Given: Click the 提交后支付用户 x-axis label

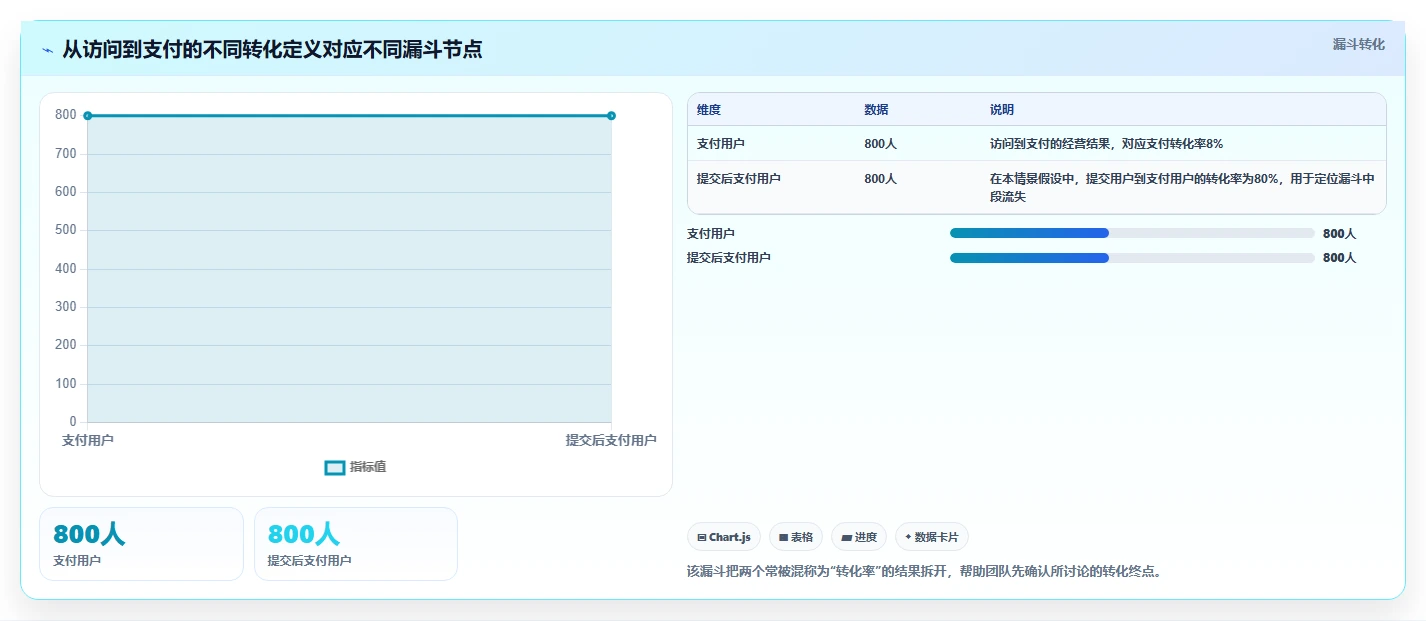Looking at the screenshot, I should 611,441.
